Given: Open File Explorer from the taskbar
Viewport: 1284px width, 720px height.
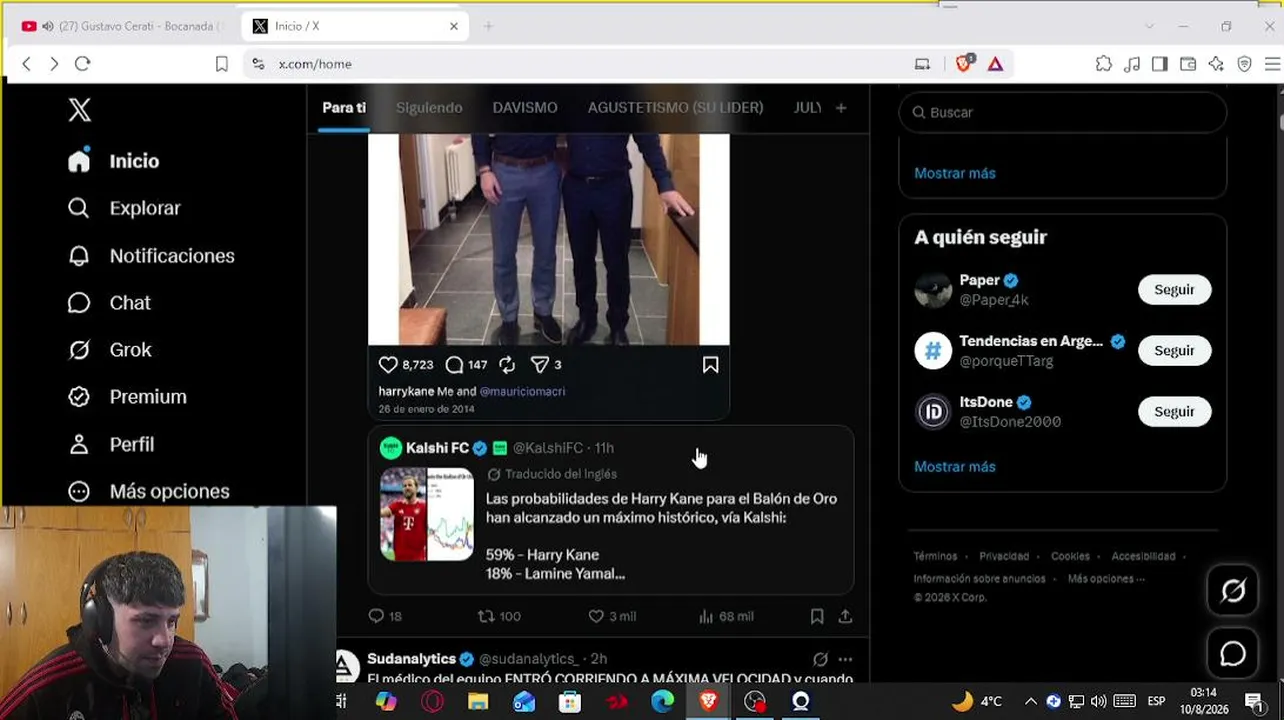Looking at the screenshot, I should pyautogui.click(x=478, y=702).
